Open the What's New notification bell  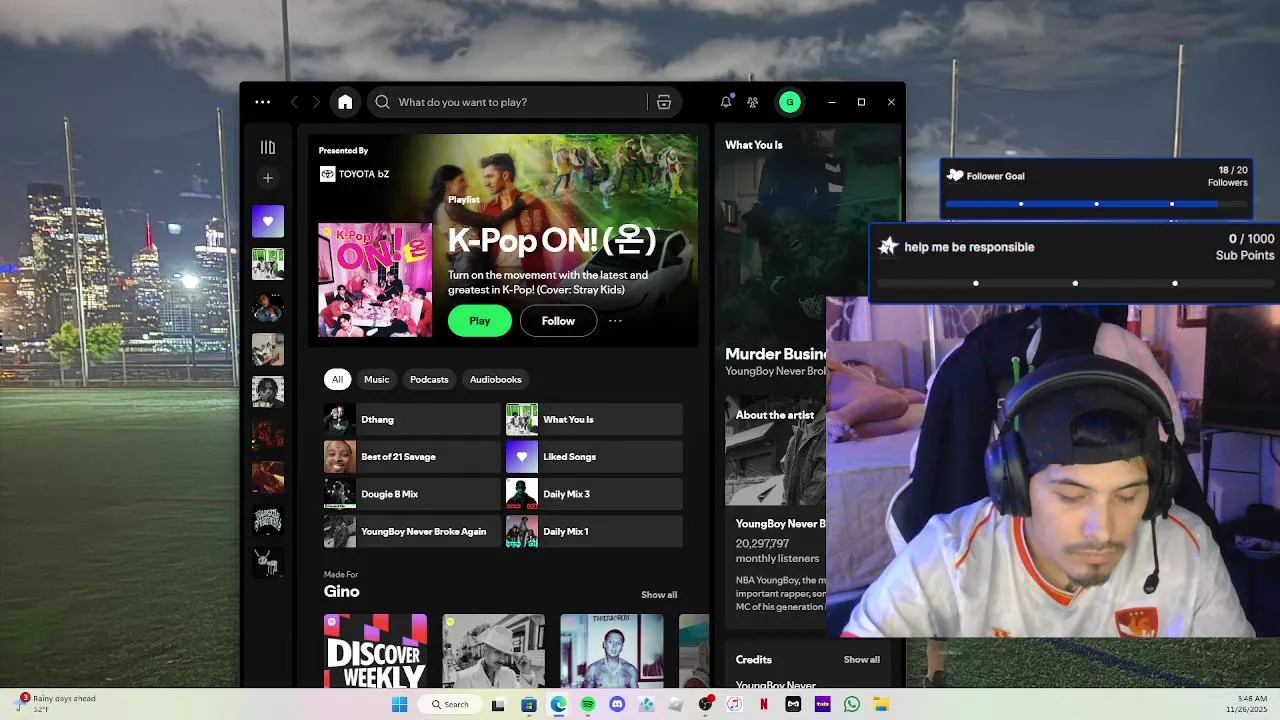[726, 102]
